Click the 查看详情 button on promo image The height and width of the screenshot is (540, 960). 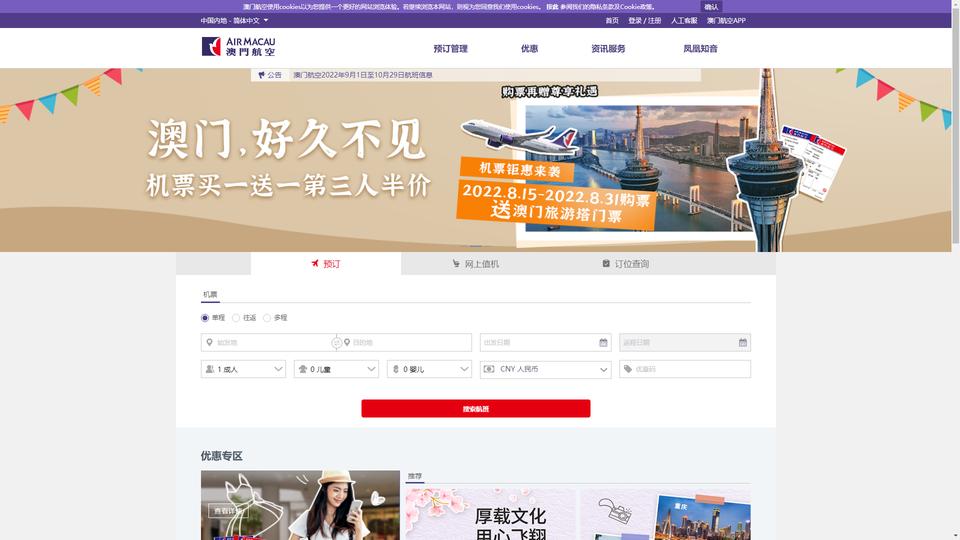[x=228, y=511]
